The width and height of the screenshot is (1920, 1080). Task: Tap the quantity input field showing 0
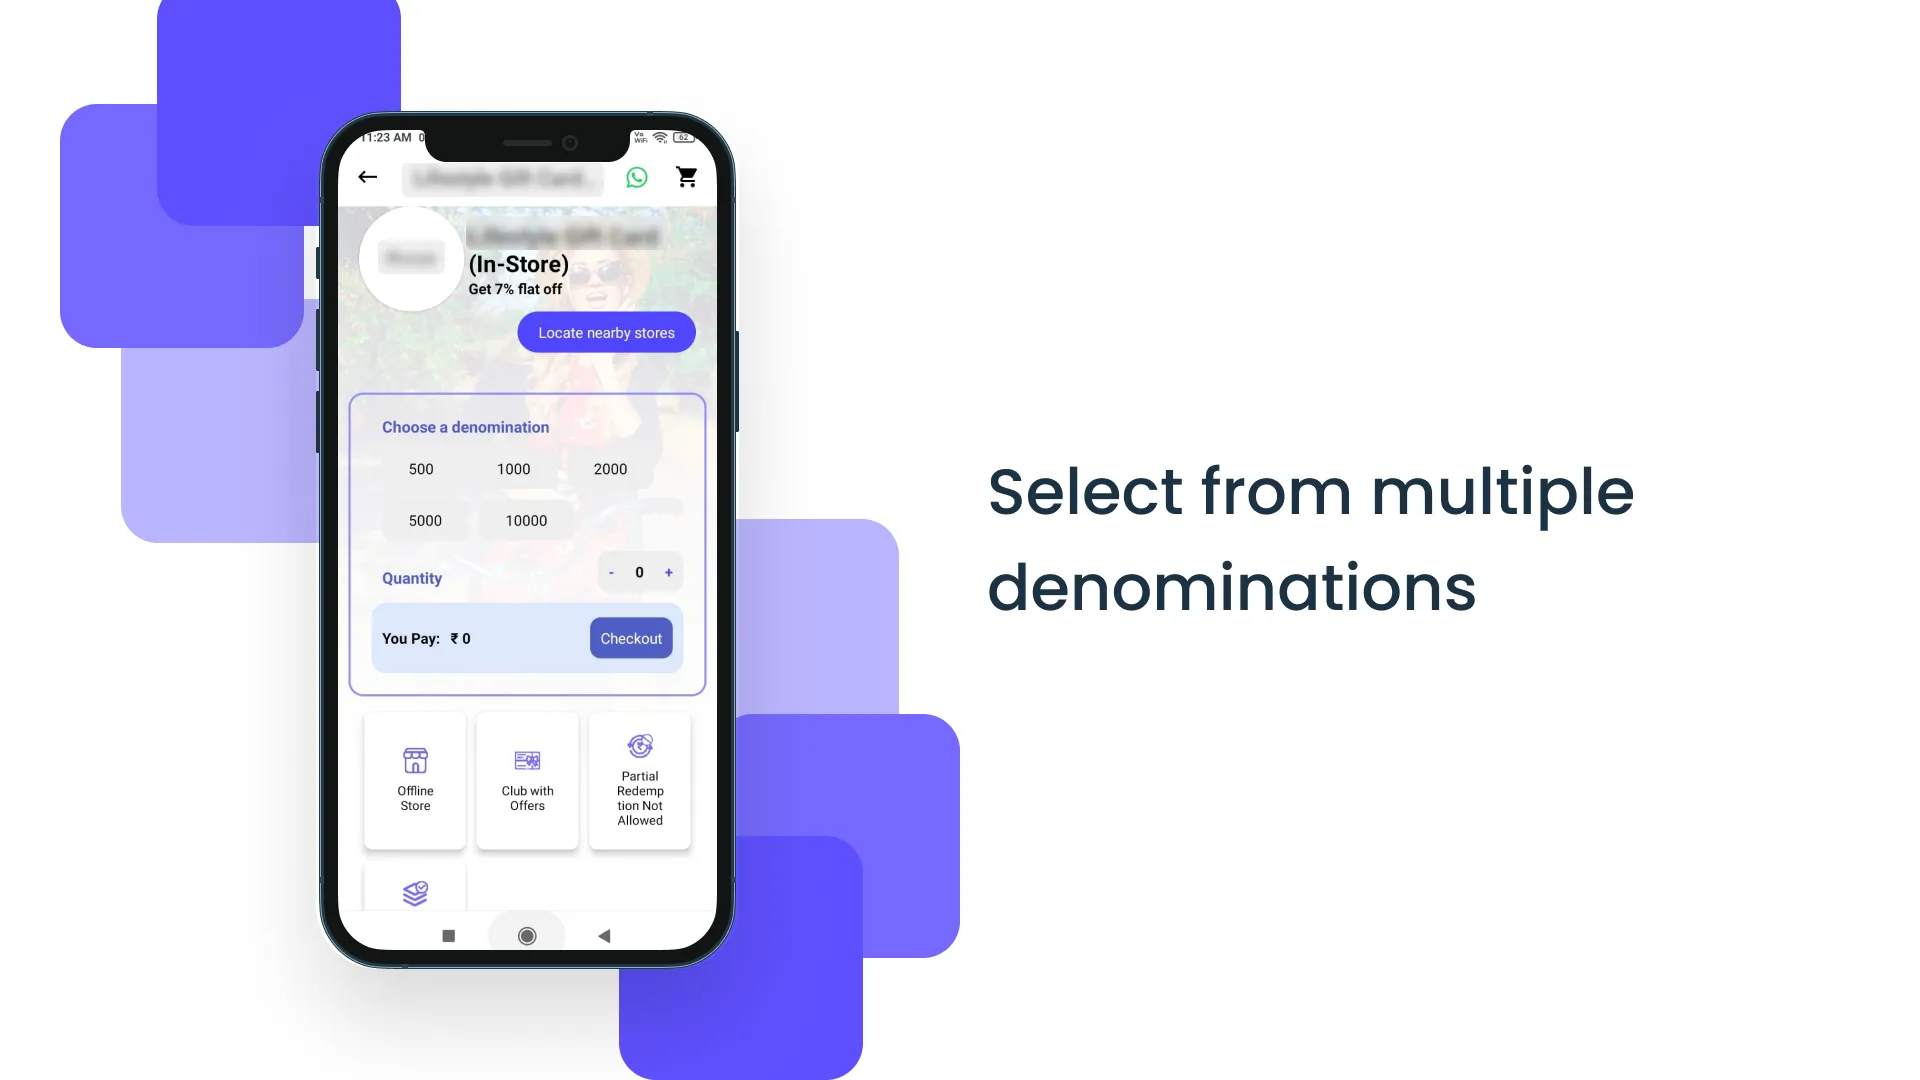tap(640, 571)
